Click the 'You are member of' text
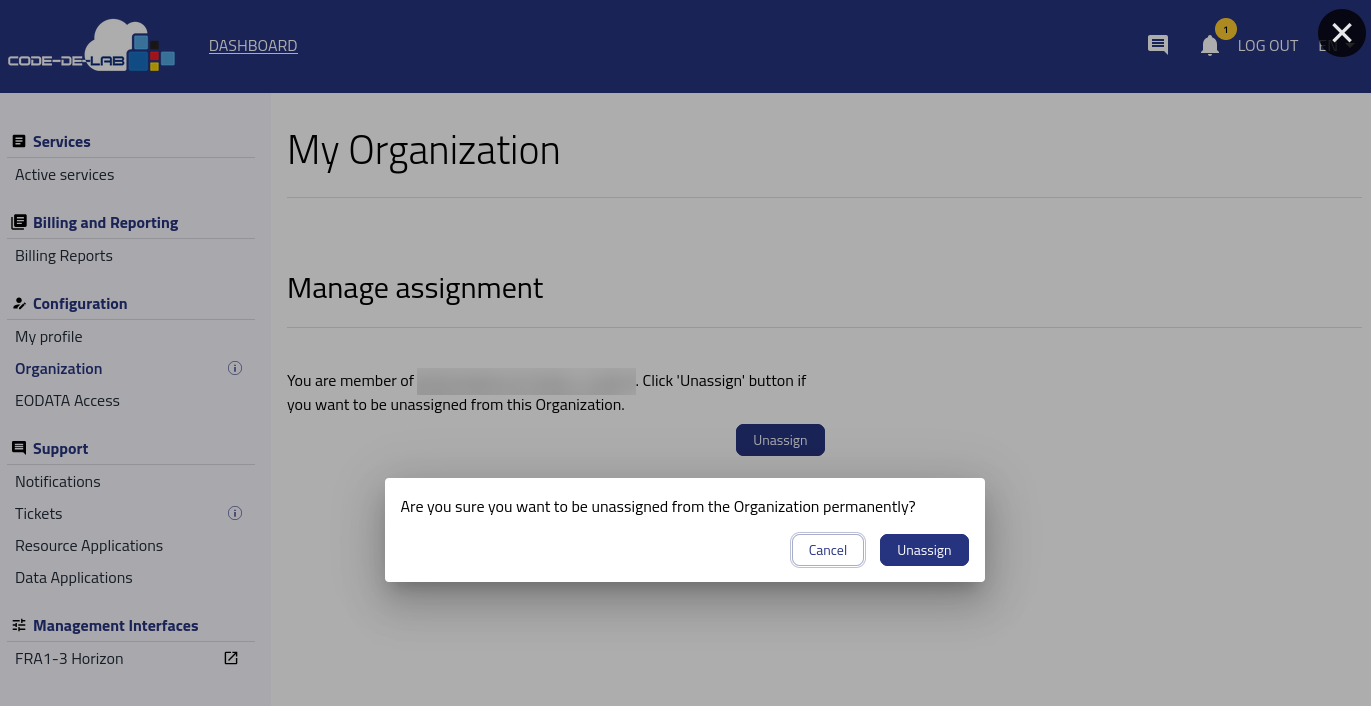This screenshot has width=1371, height=706. (x=350, y=381)
